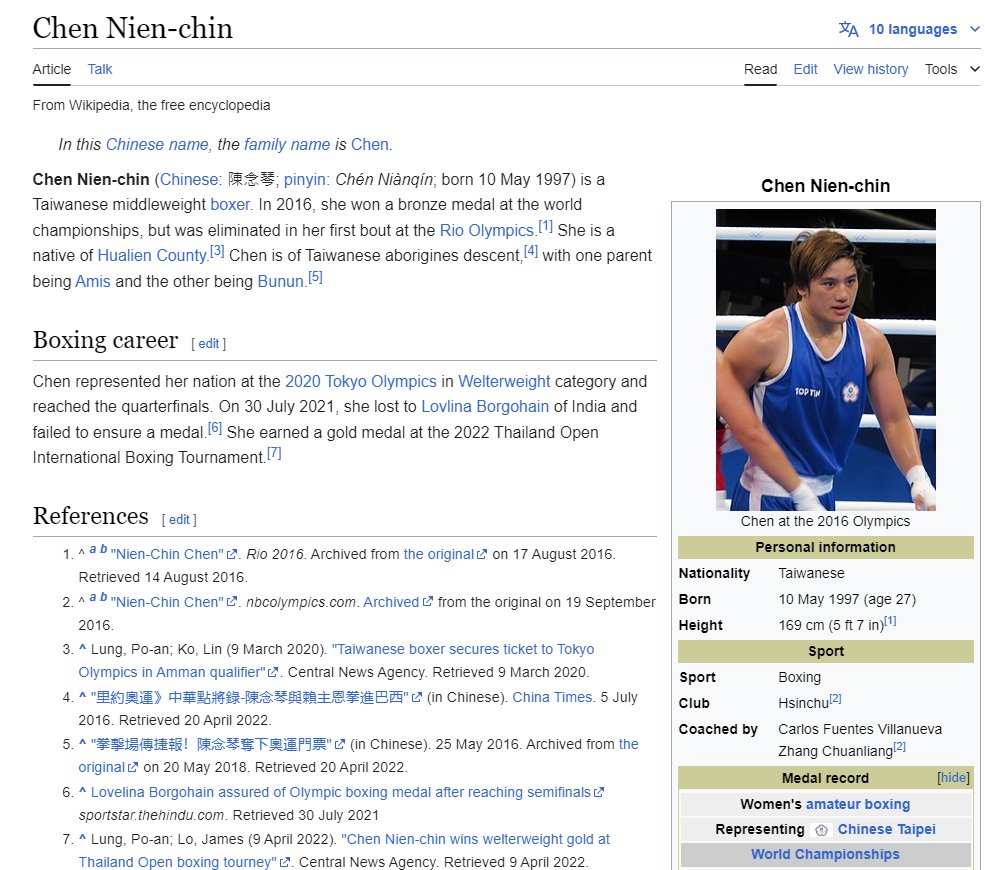Open the Bunun link
This screenshot has width=985, height=870.
point(281,281)
